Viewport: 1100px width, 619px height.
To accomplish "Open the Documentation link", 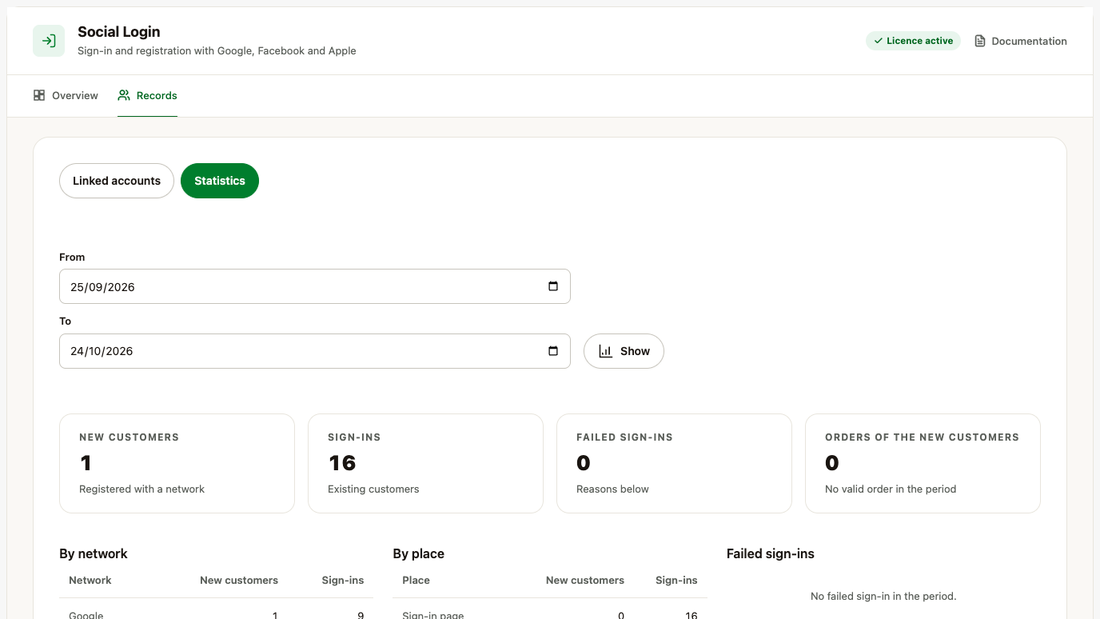I will tap(1021, 41).
